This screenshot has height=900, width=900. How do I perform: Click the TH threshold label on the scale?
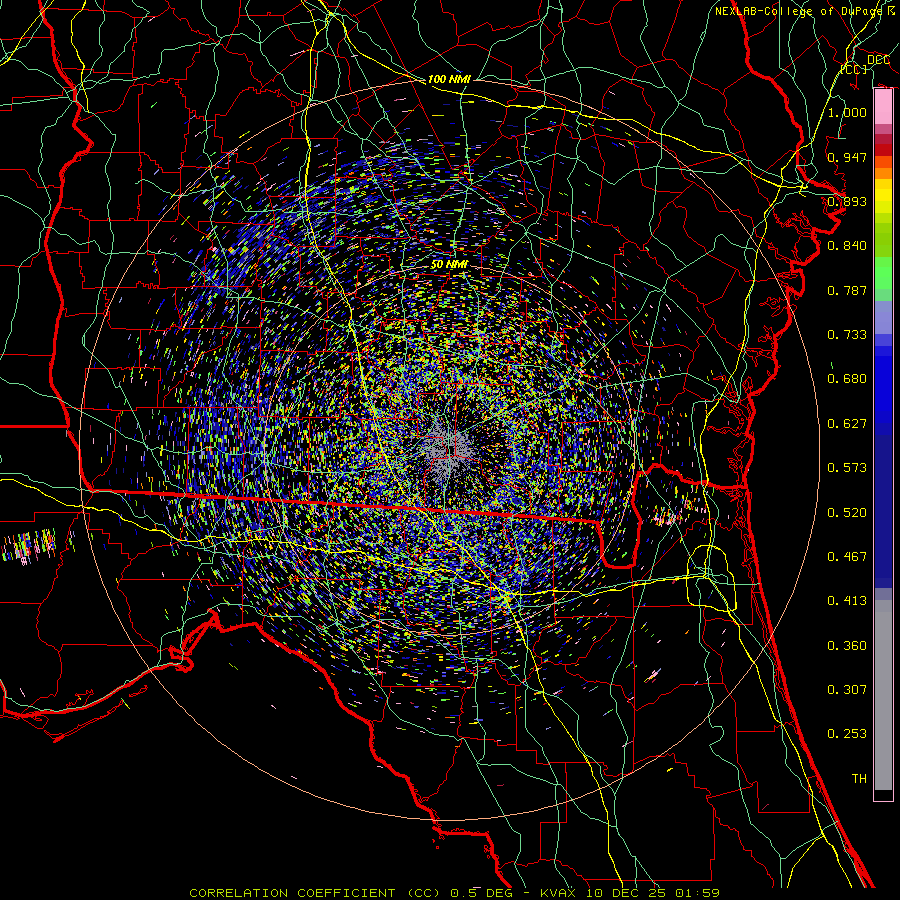859,779
